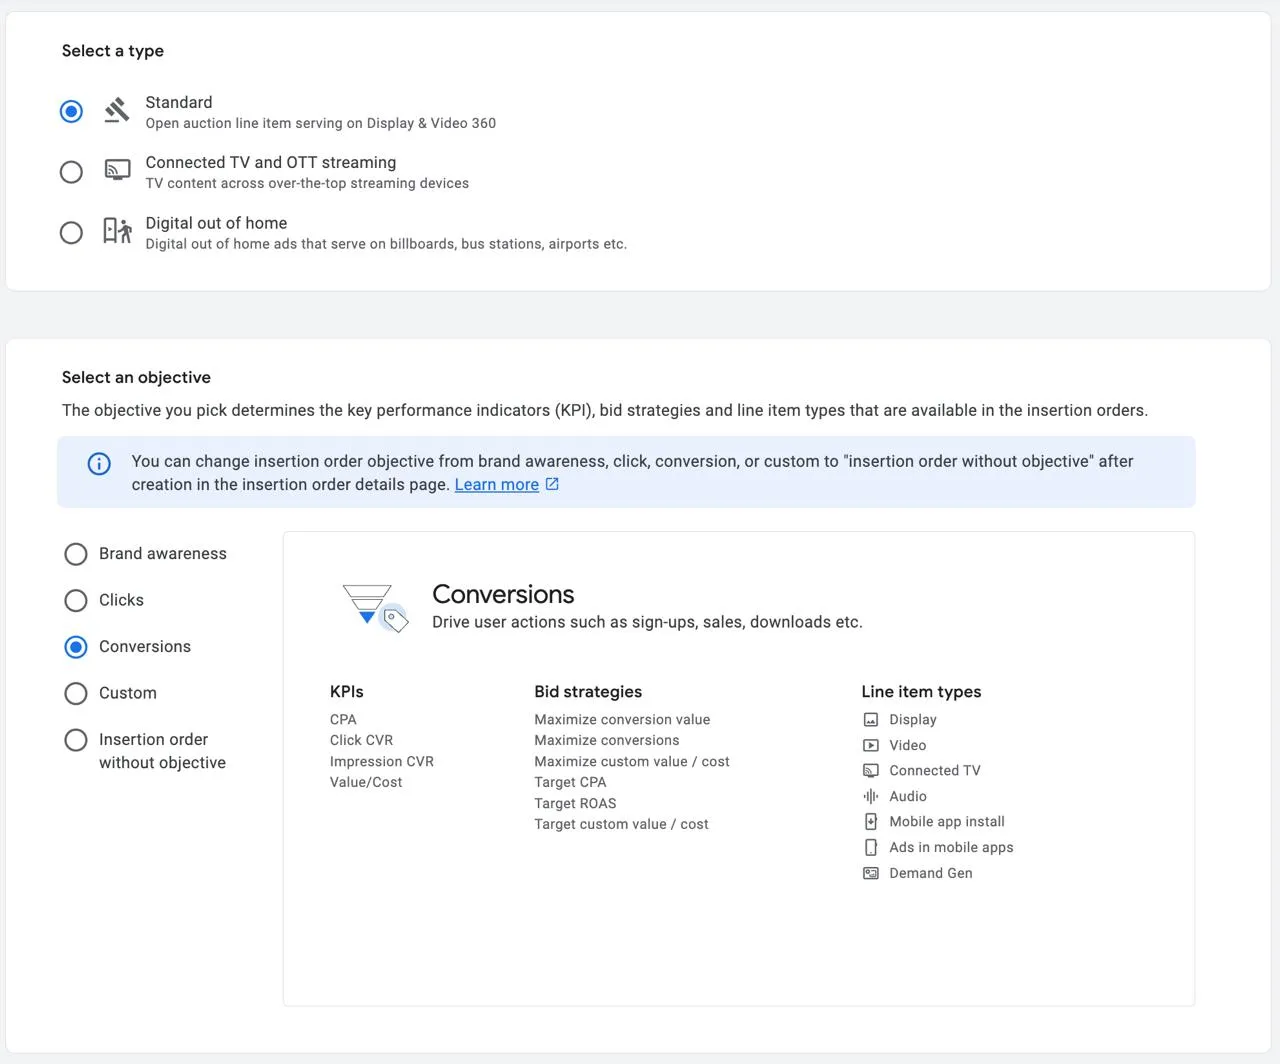Choose the Custom objective radio button
Screen dimensions: 1280x1064
click(x=76, y=693)
